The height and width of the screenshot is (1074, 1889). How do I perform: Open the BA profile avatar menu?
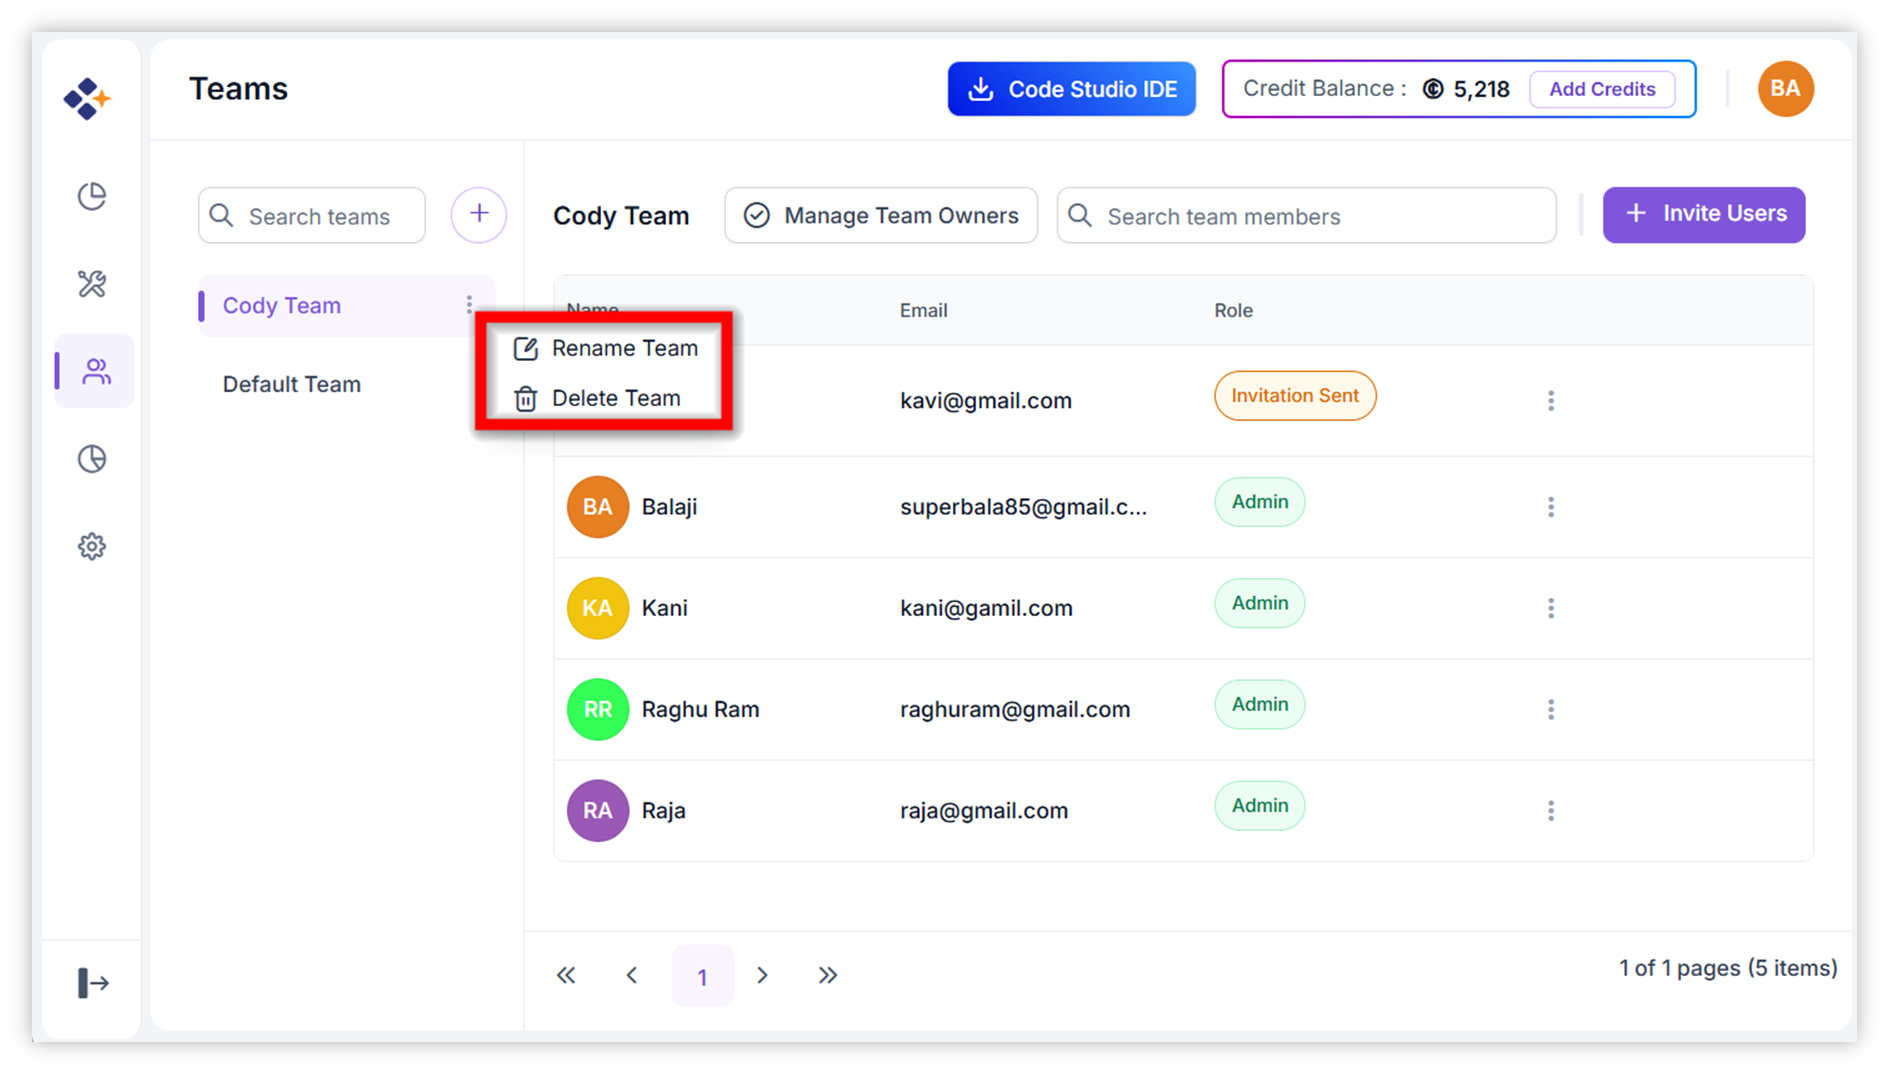pyautogui.click(x=1785, y=89)
